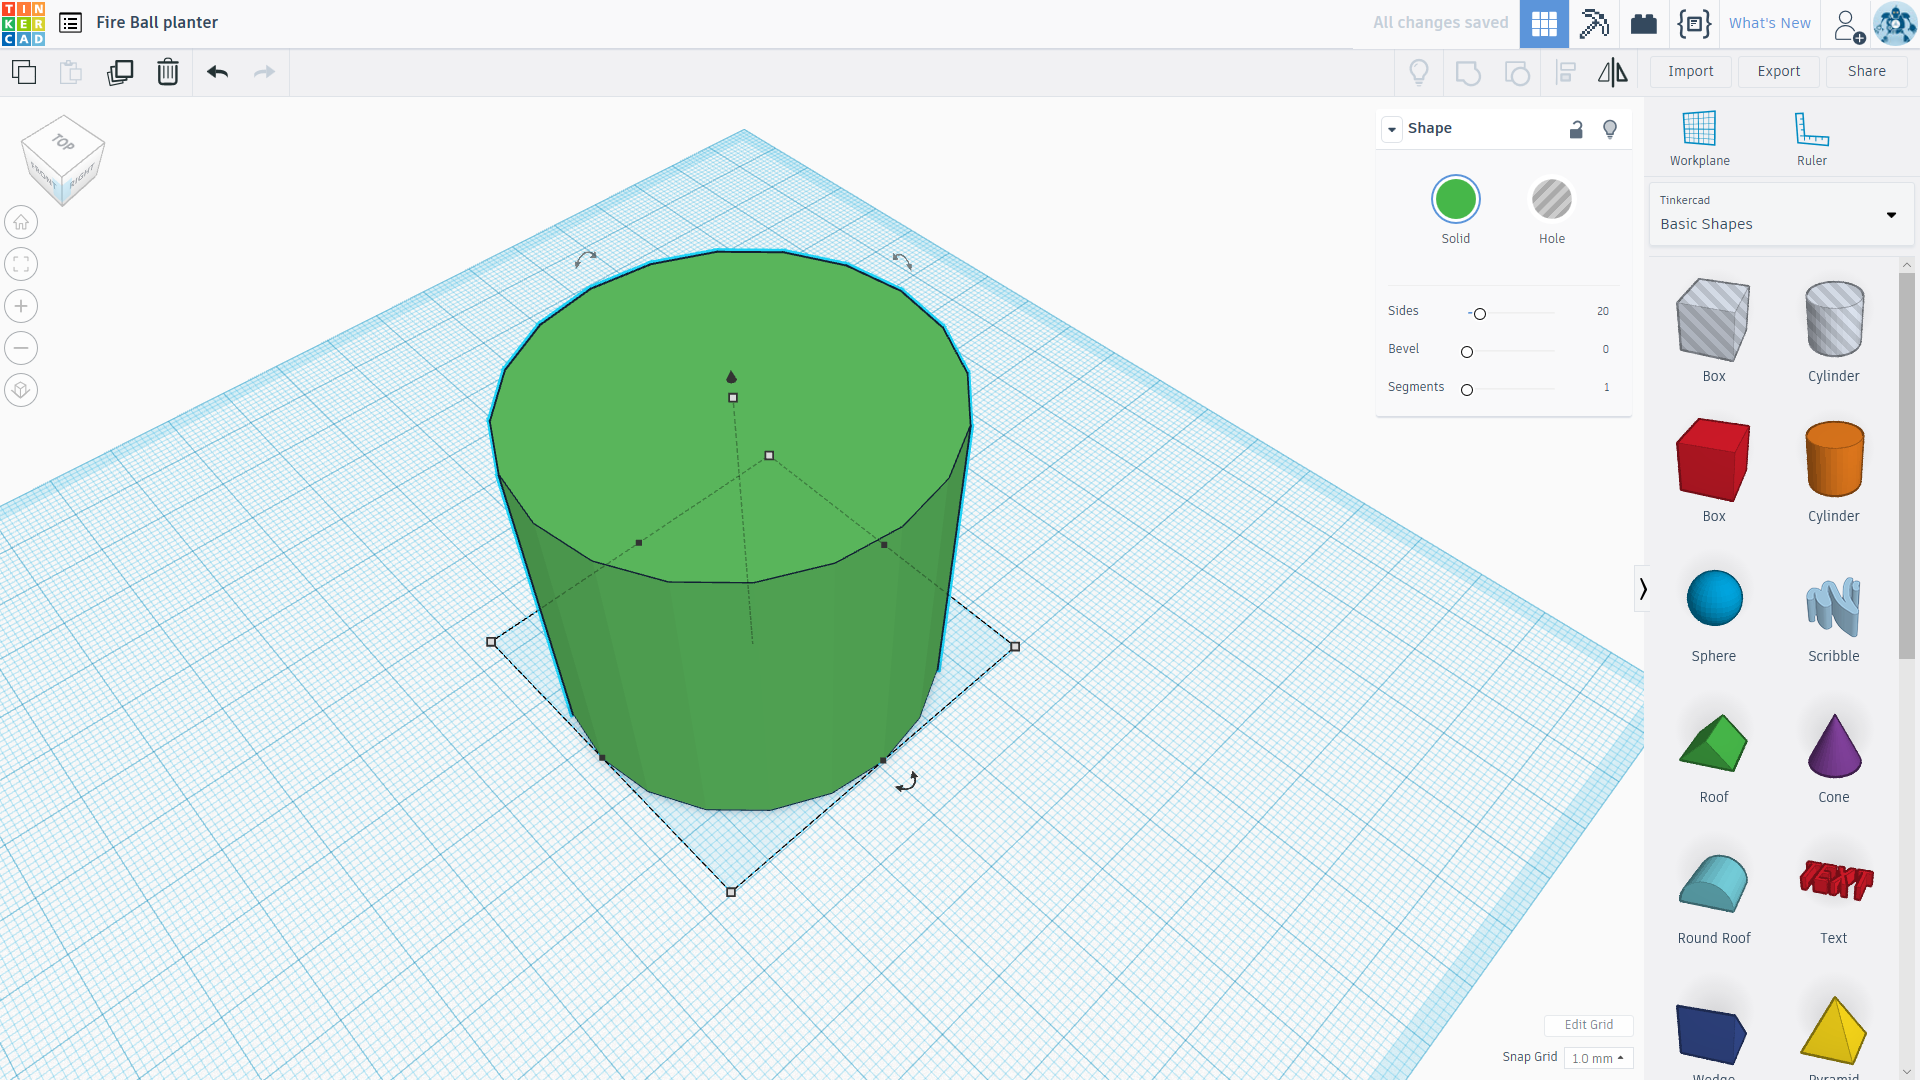
Task: Click the Ungroup shapes icon
Action: tap(1517, 72)
